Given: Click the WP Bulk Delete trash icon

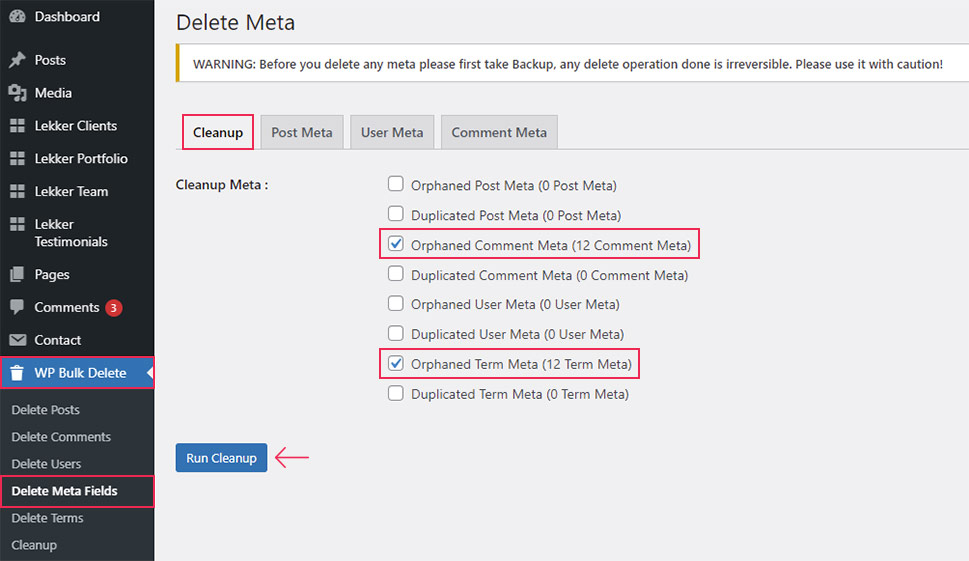Looking at the screenshot, I should [17, 373].
